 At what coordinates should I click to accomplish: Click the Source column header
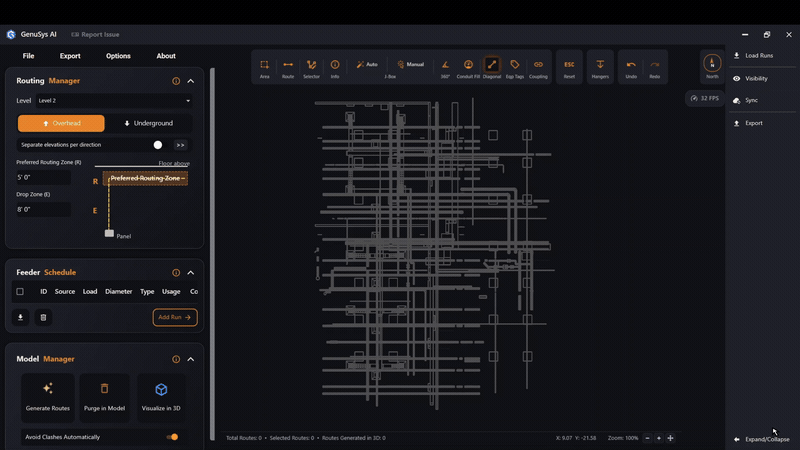(65, 292)
